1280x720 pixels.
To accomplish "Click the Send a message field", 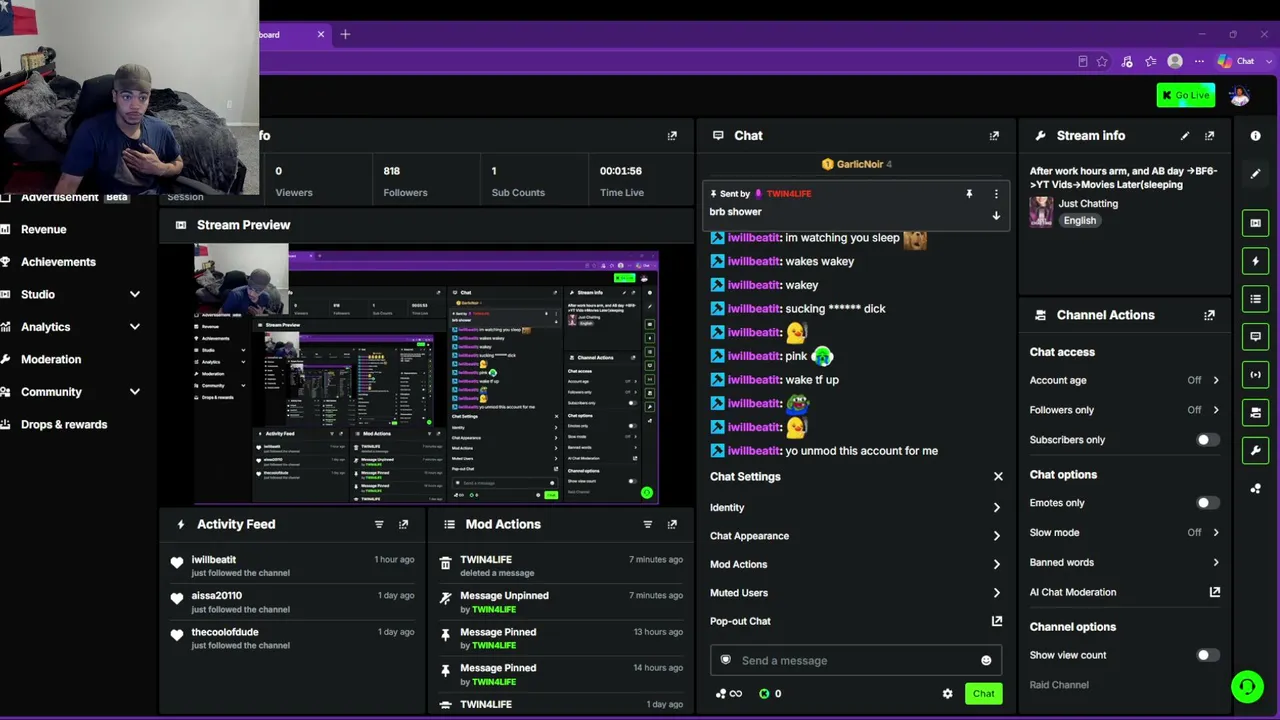I will [855, 660].
